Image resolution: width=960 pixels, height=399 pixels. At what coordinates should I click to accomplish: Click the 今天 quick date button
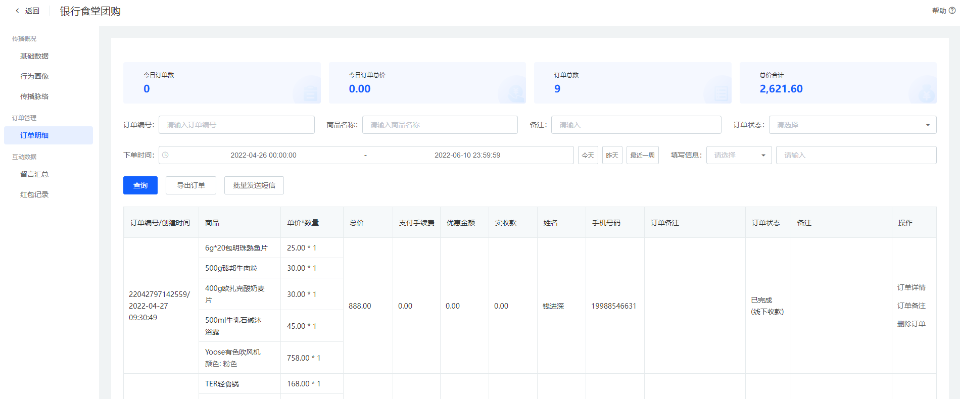pos(588,155)
